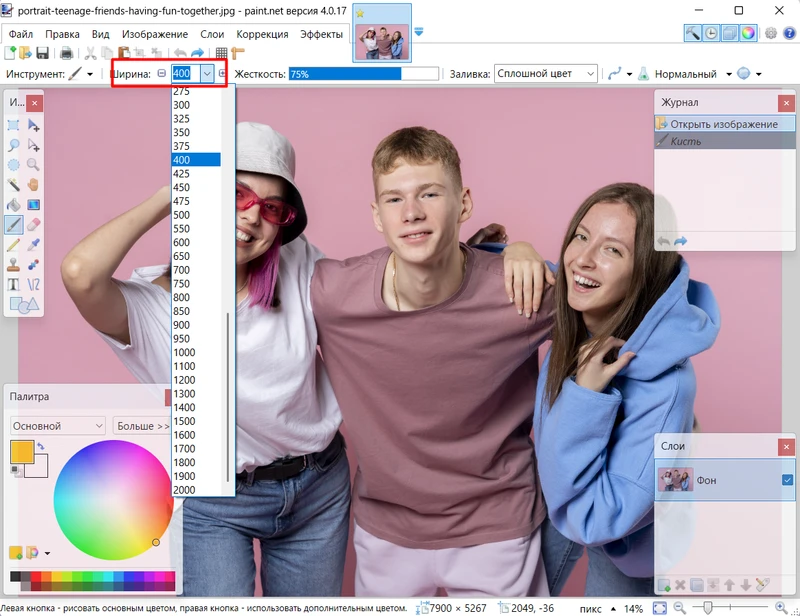Open selection clipping mode dropdown

coord(759,75)
